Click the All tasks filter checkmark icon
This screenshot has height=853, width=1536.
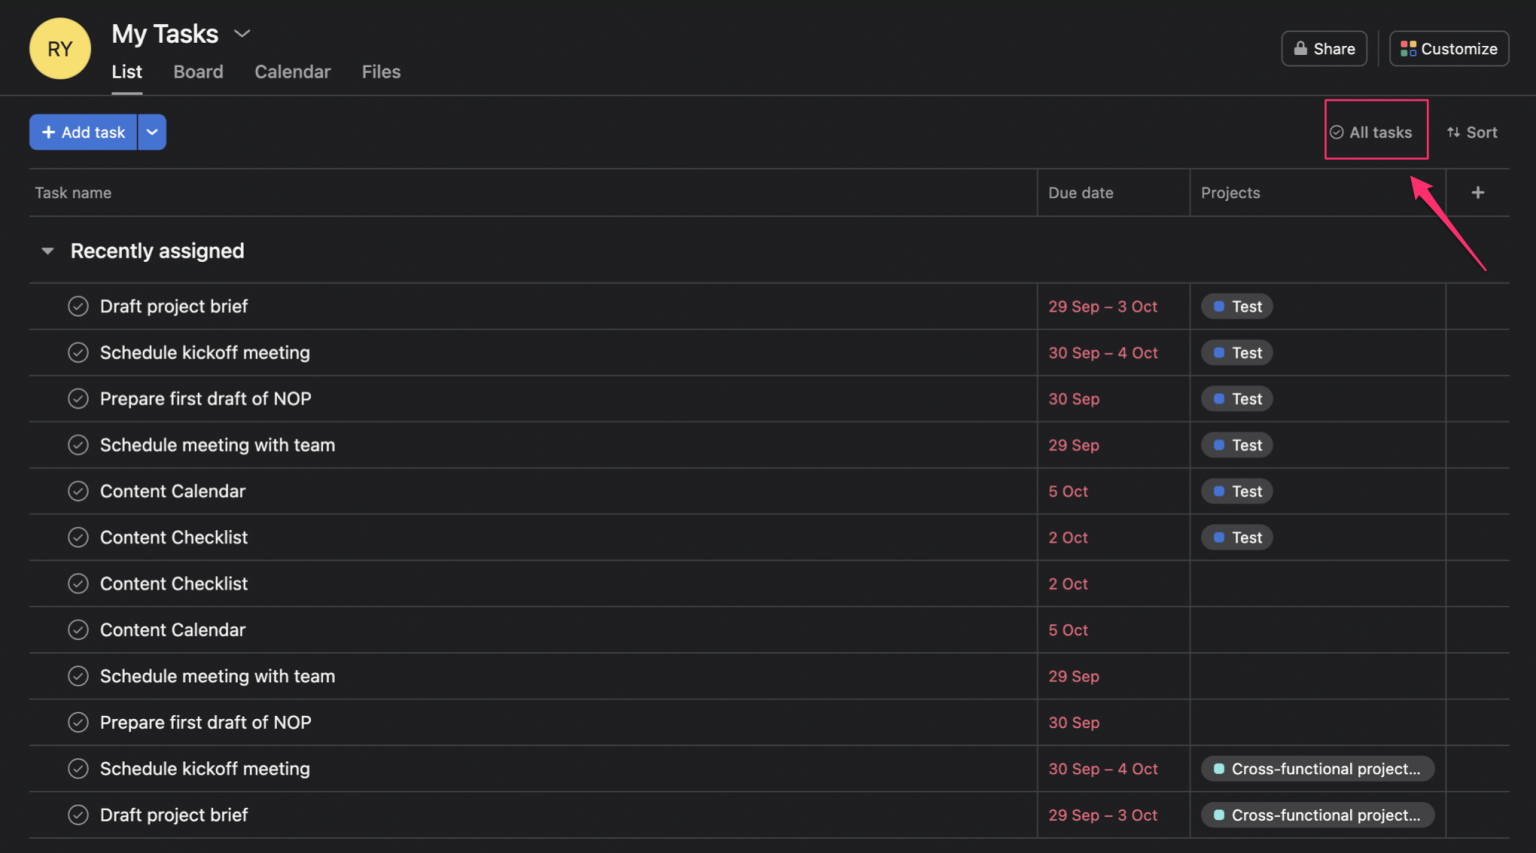(x=1336, y=132)
